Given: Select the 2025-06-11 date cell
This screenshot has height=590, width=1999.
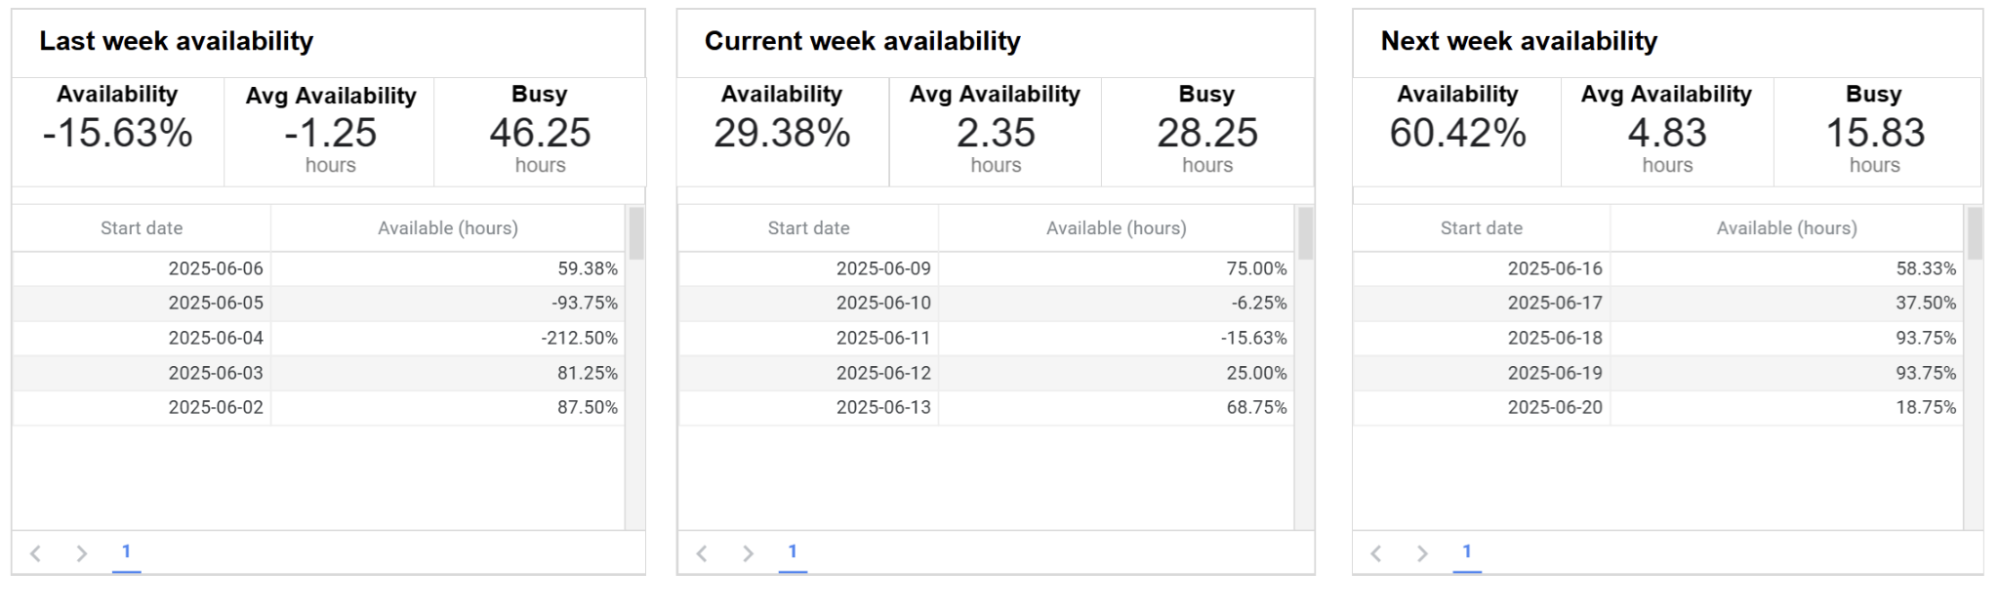Looking at the screenshot, I should 808,338.
